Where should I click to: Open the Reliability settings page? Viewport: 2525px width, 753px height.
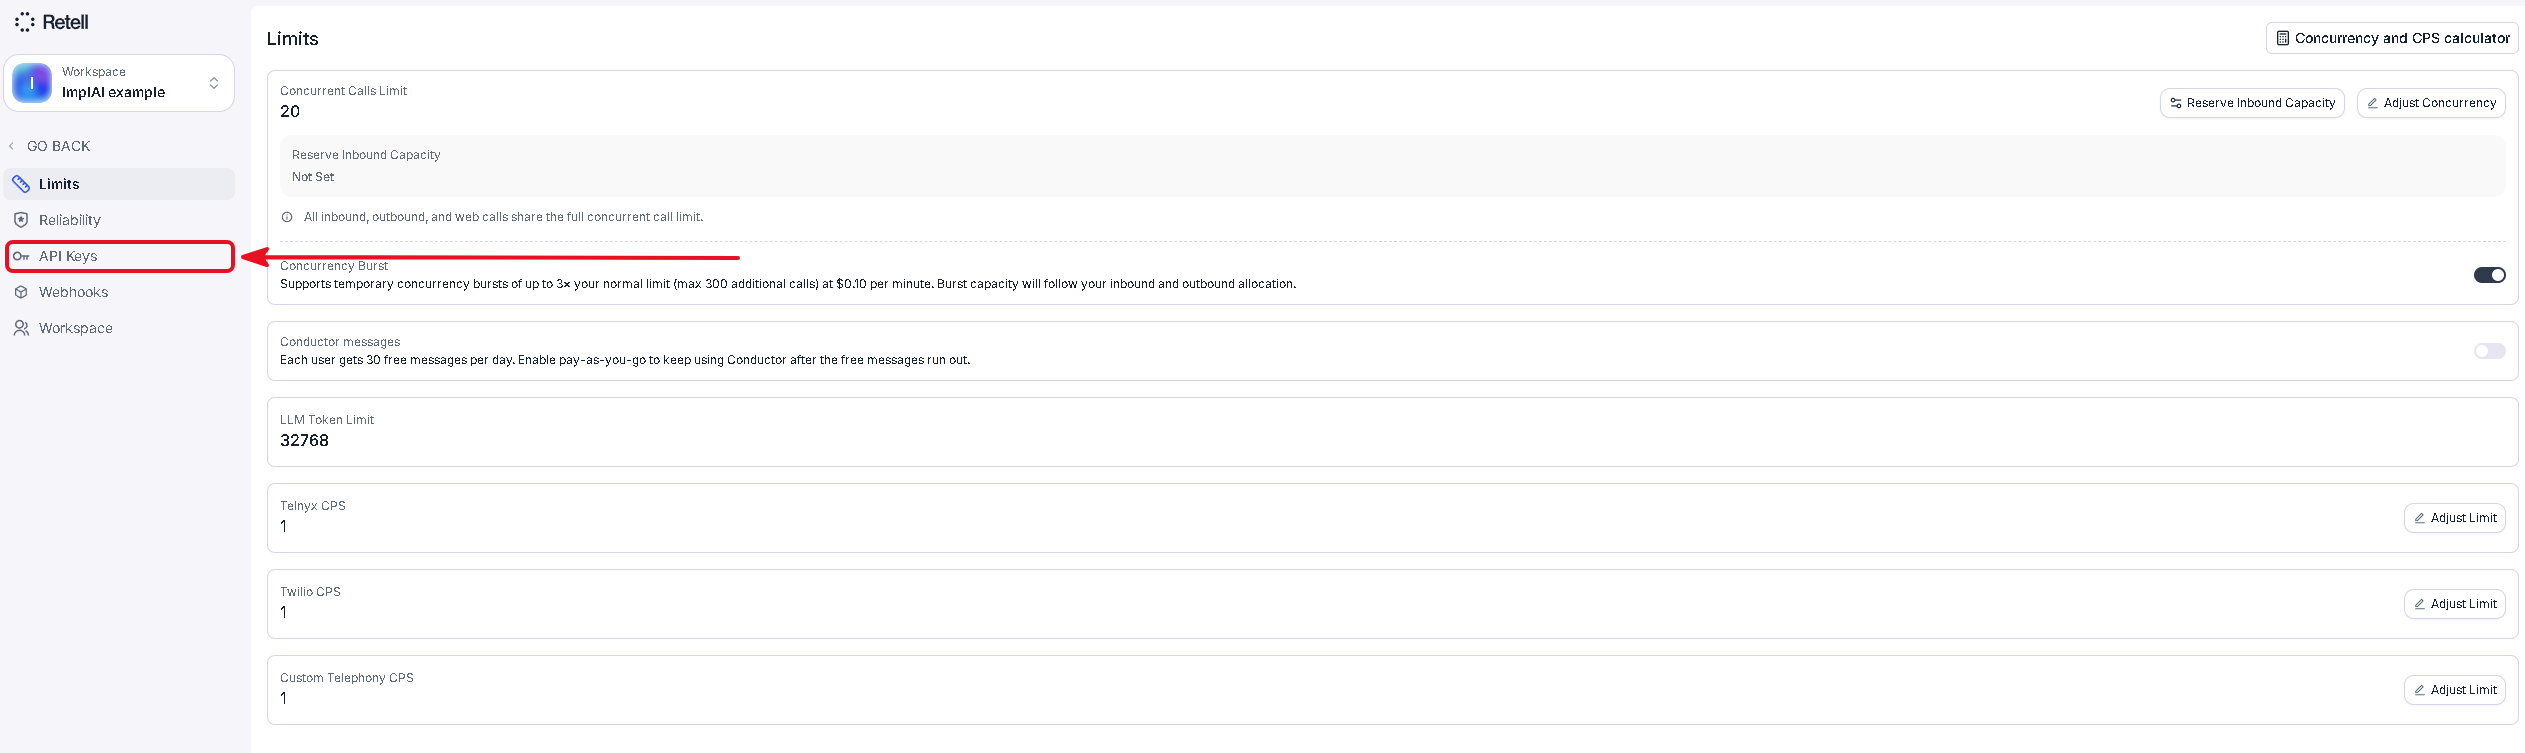[x=120, y=220]
